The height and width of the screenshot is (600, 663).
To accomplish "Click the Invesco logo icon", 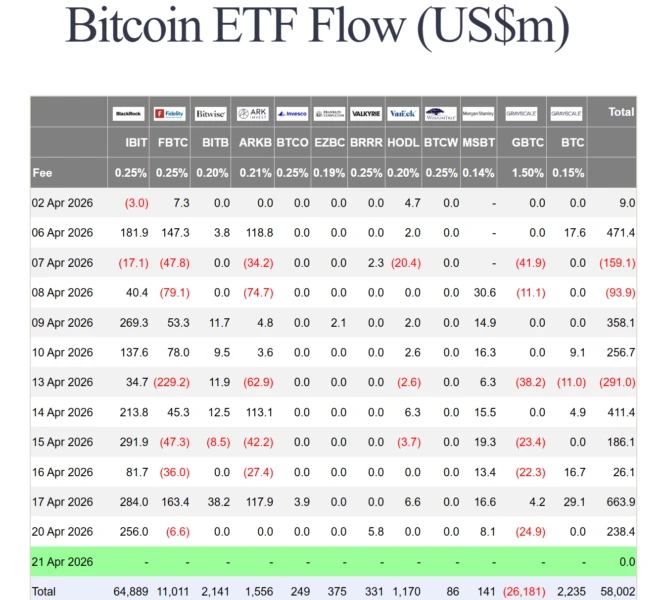I will click(x=292, y=114).
